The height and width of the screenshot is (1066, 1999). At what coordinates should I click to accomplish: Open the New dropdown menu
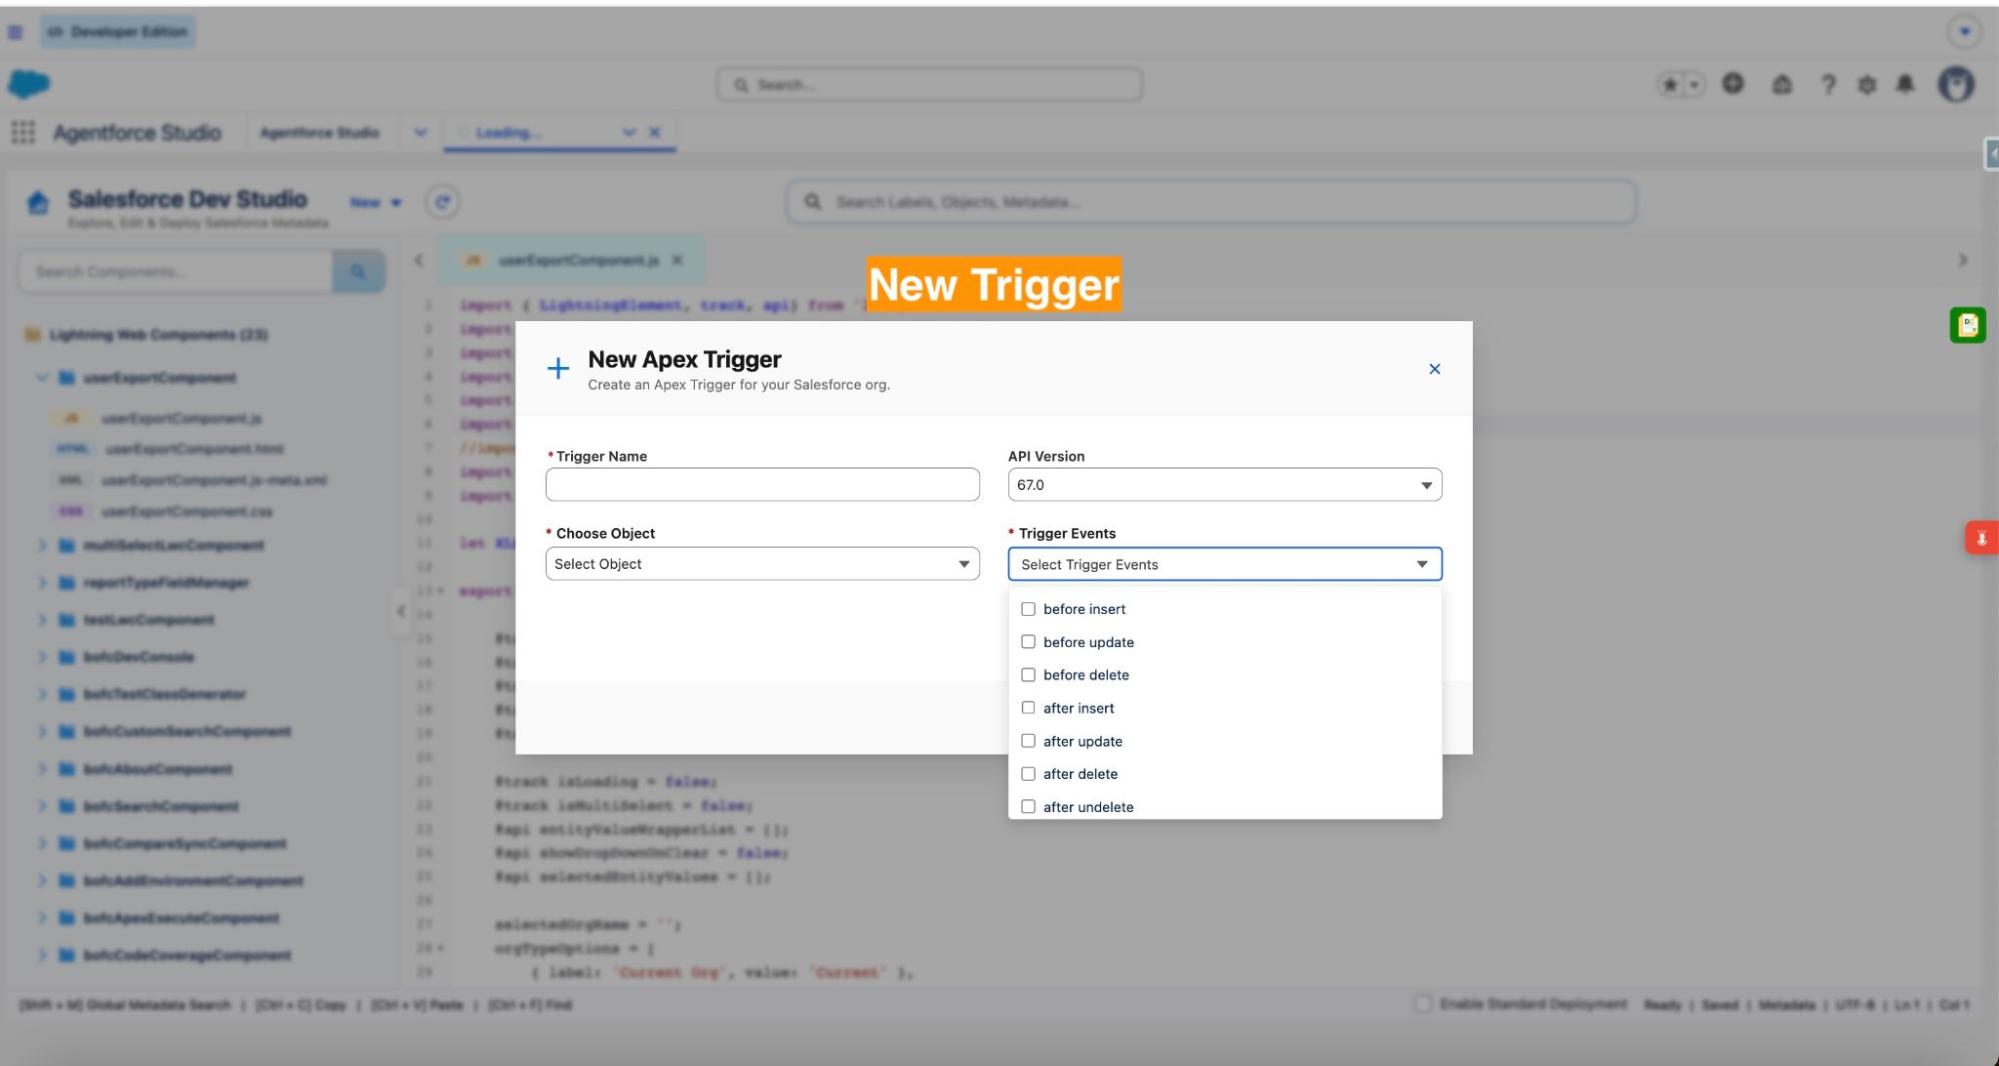coord(375,202)
